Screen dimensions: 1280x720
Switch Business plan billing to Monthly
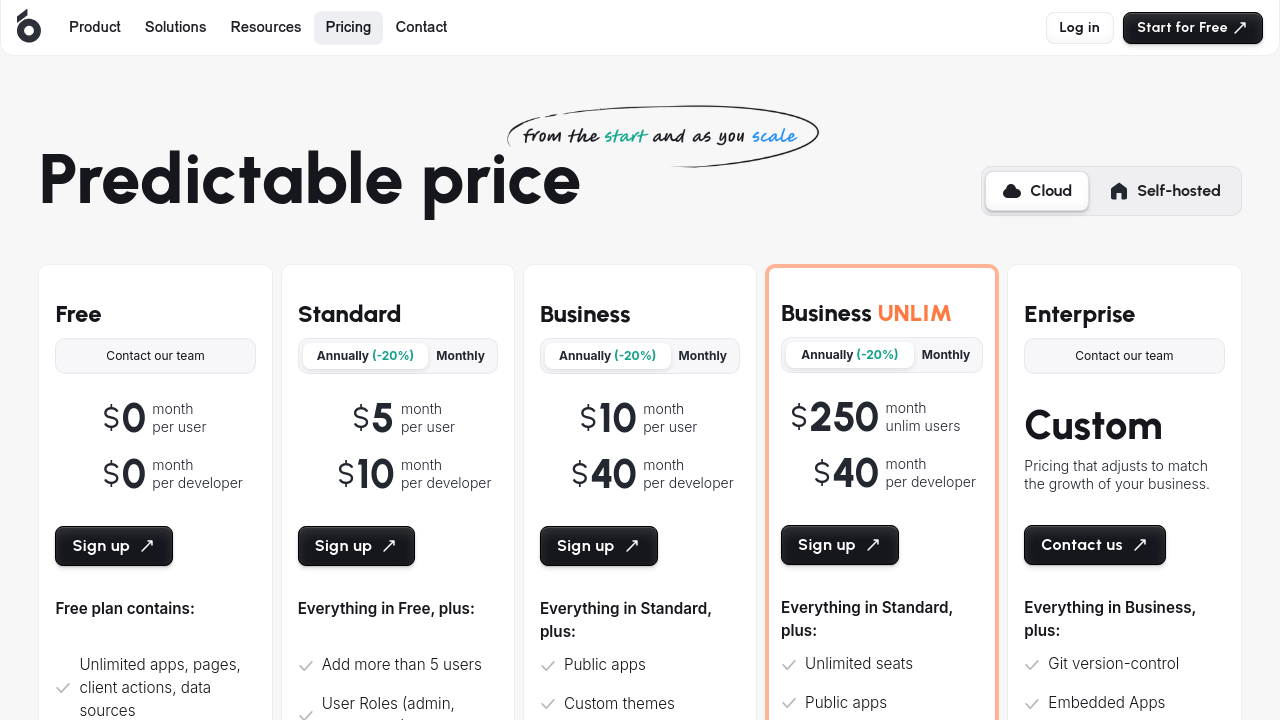coord(702,356)
